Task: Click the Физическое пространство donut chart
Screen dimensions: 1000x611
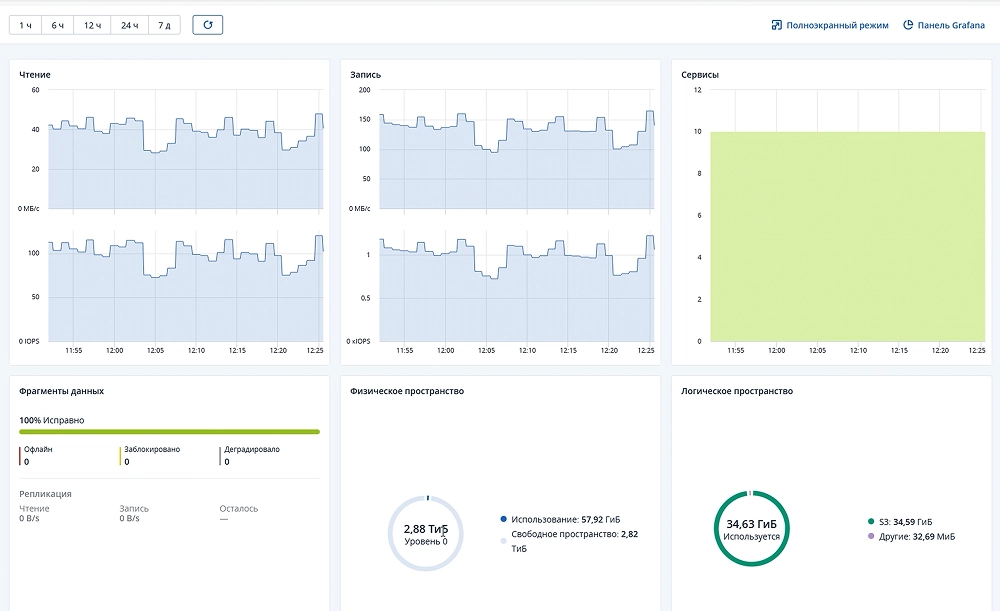Action: [425, 533]
